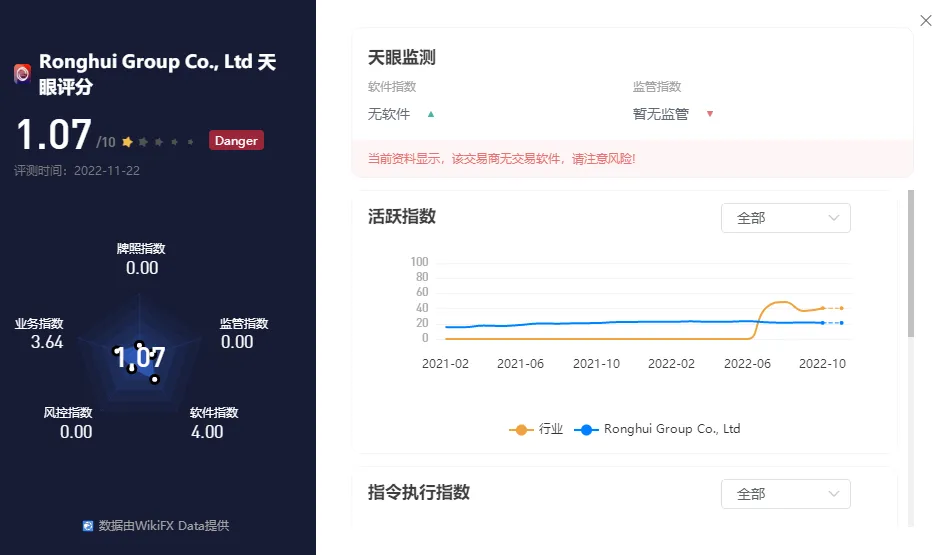The width and height of the screenshot is (934, 555).
Task: Click the red risk warning message 当前资料显示
Action: pyautogui.click(x=502, y=159)
